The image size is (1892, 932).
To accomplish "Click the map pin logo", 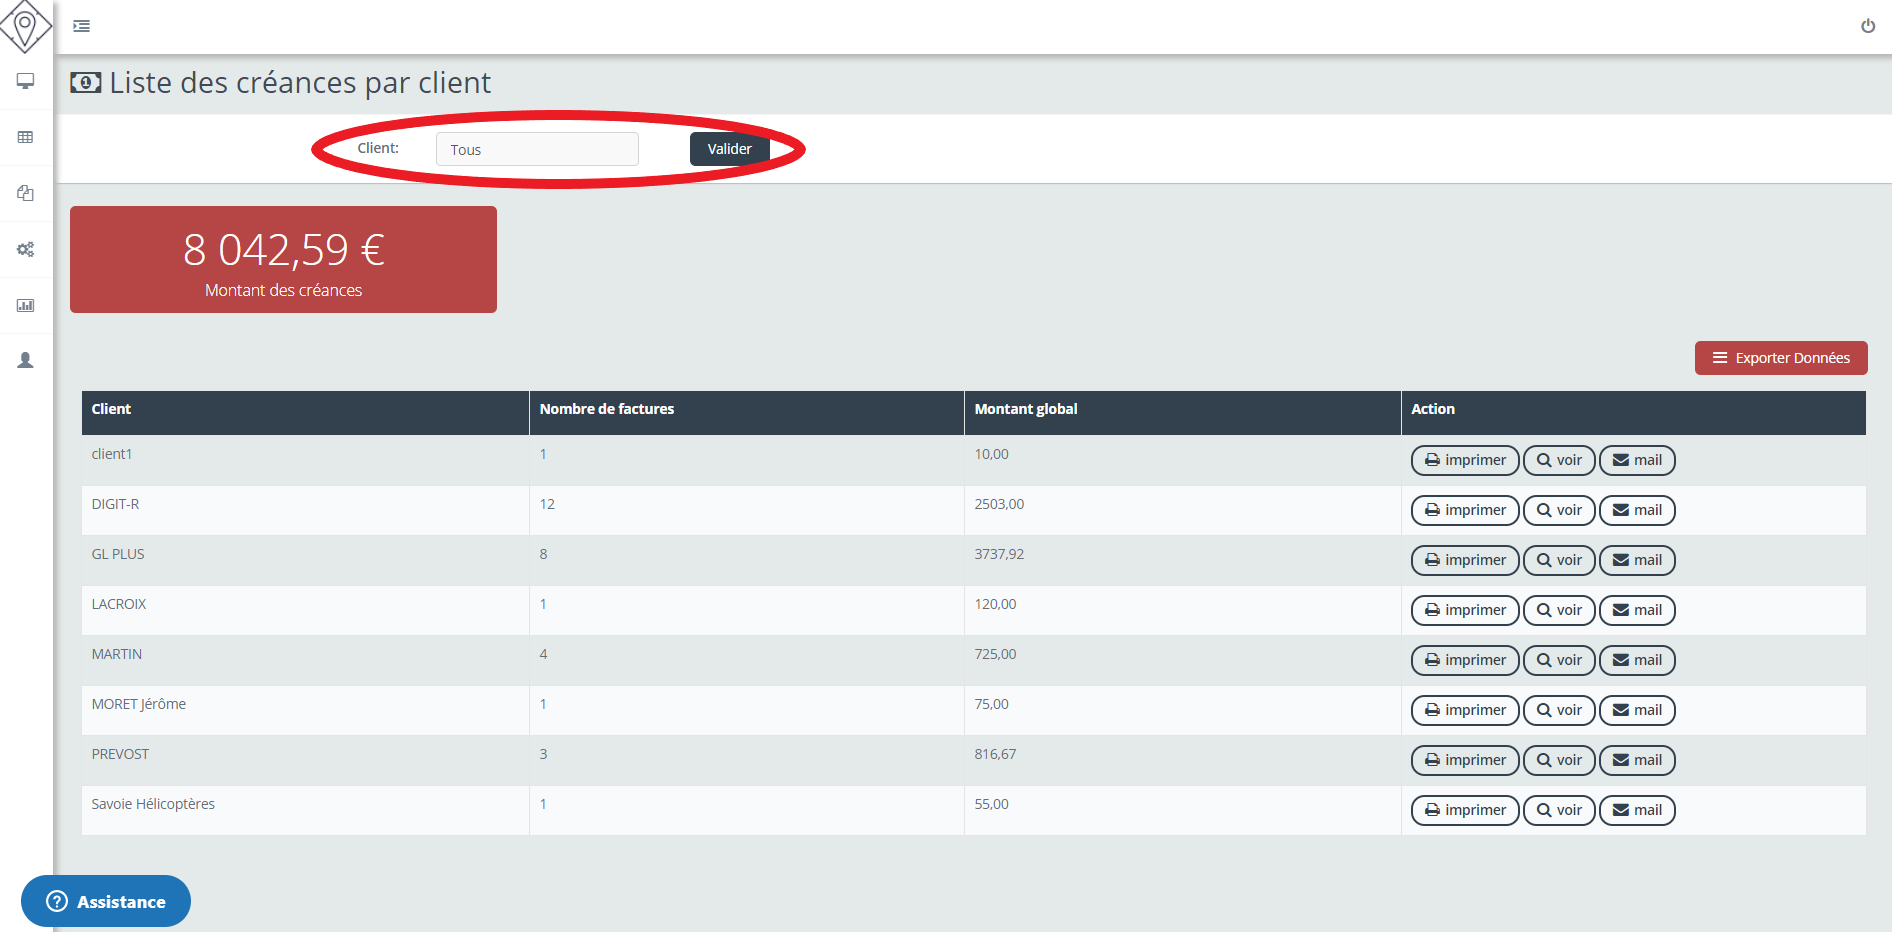I will (25, 25).
